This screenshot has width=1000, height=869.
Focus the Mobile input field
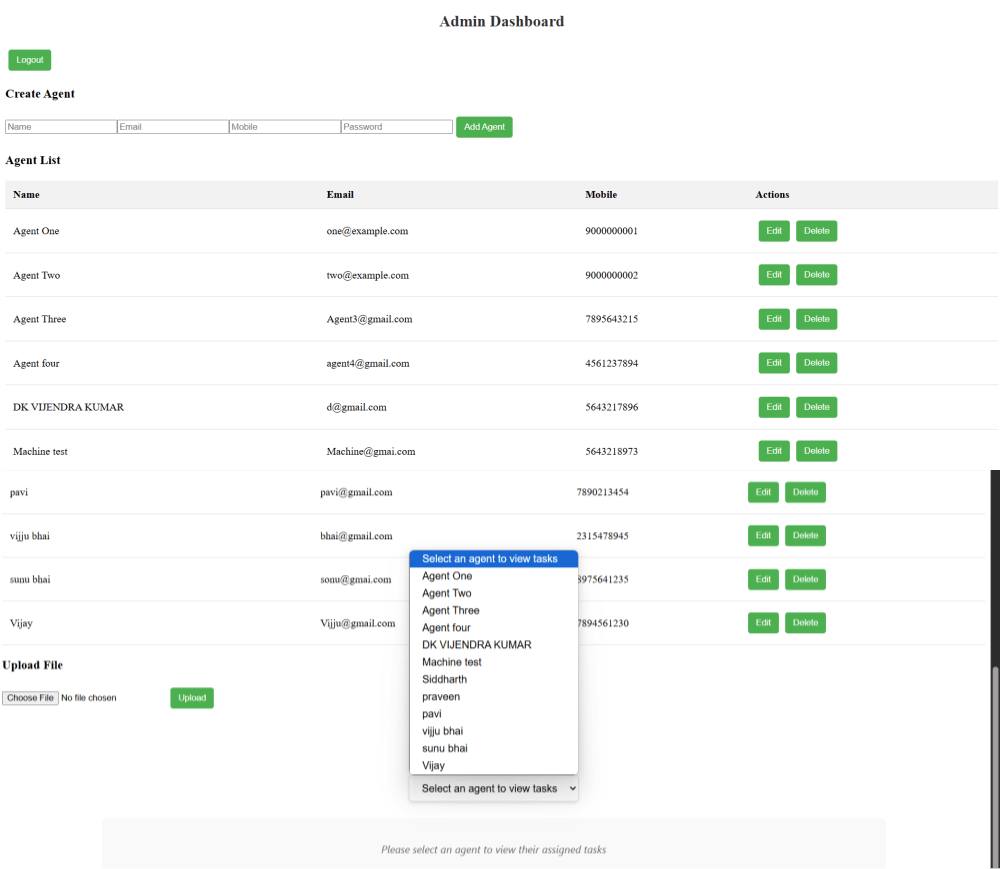(285, 127)
